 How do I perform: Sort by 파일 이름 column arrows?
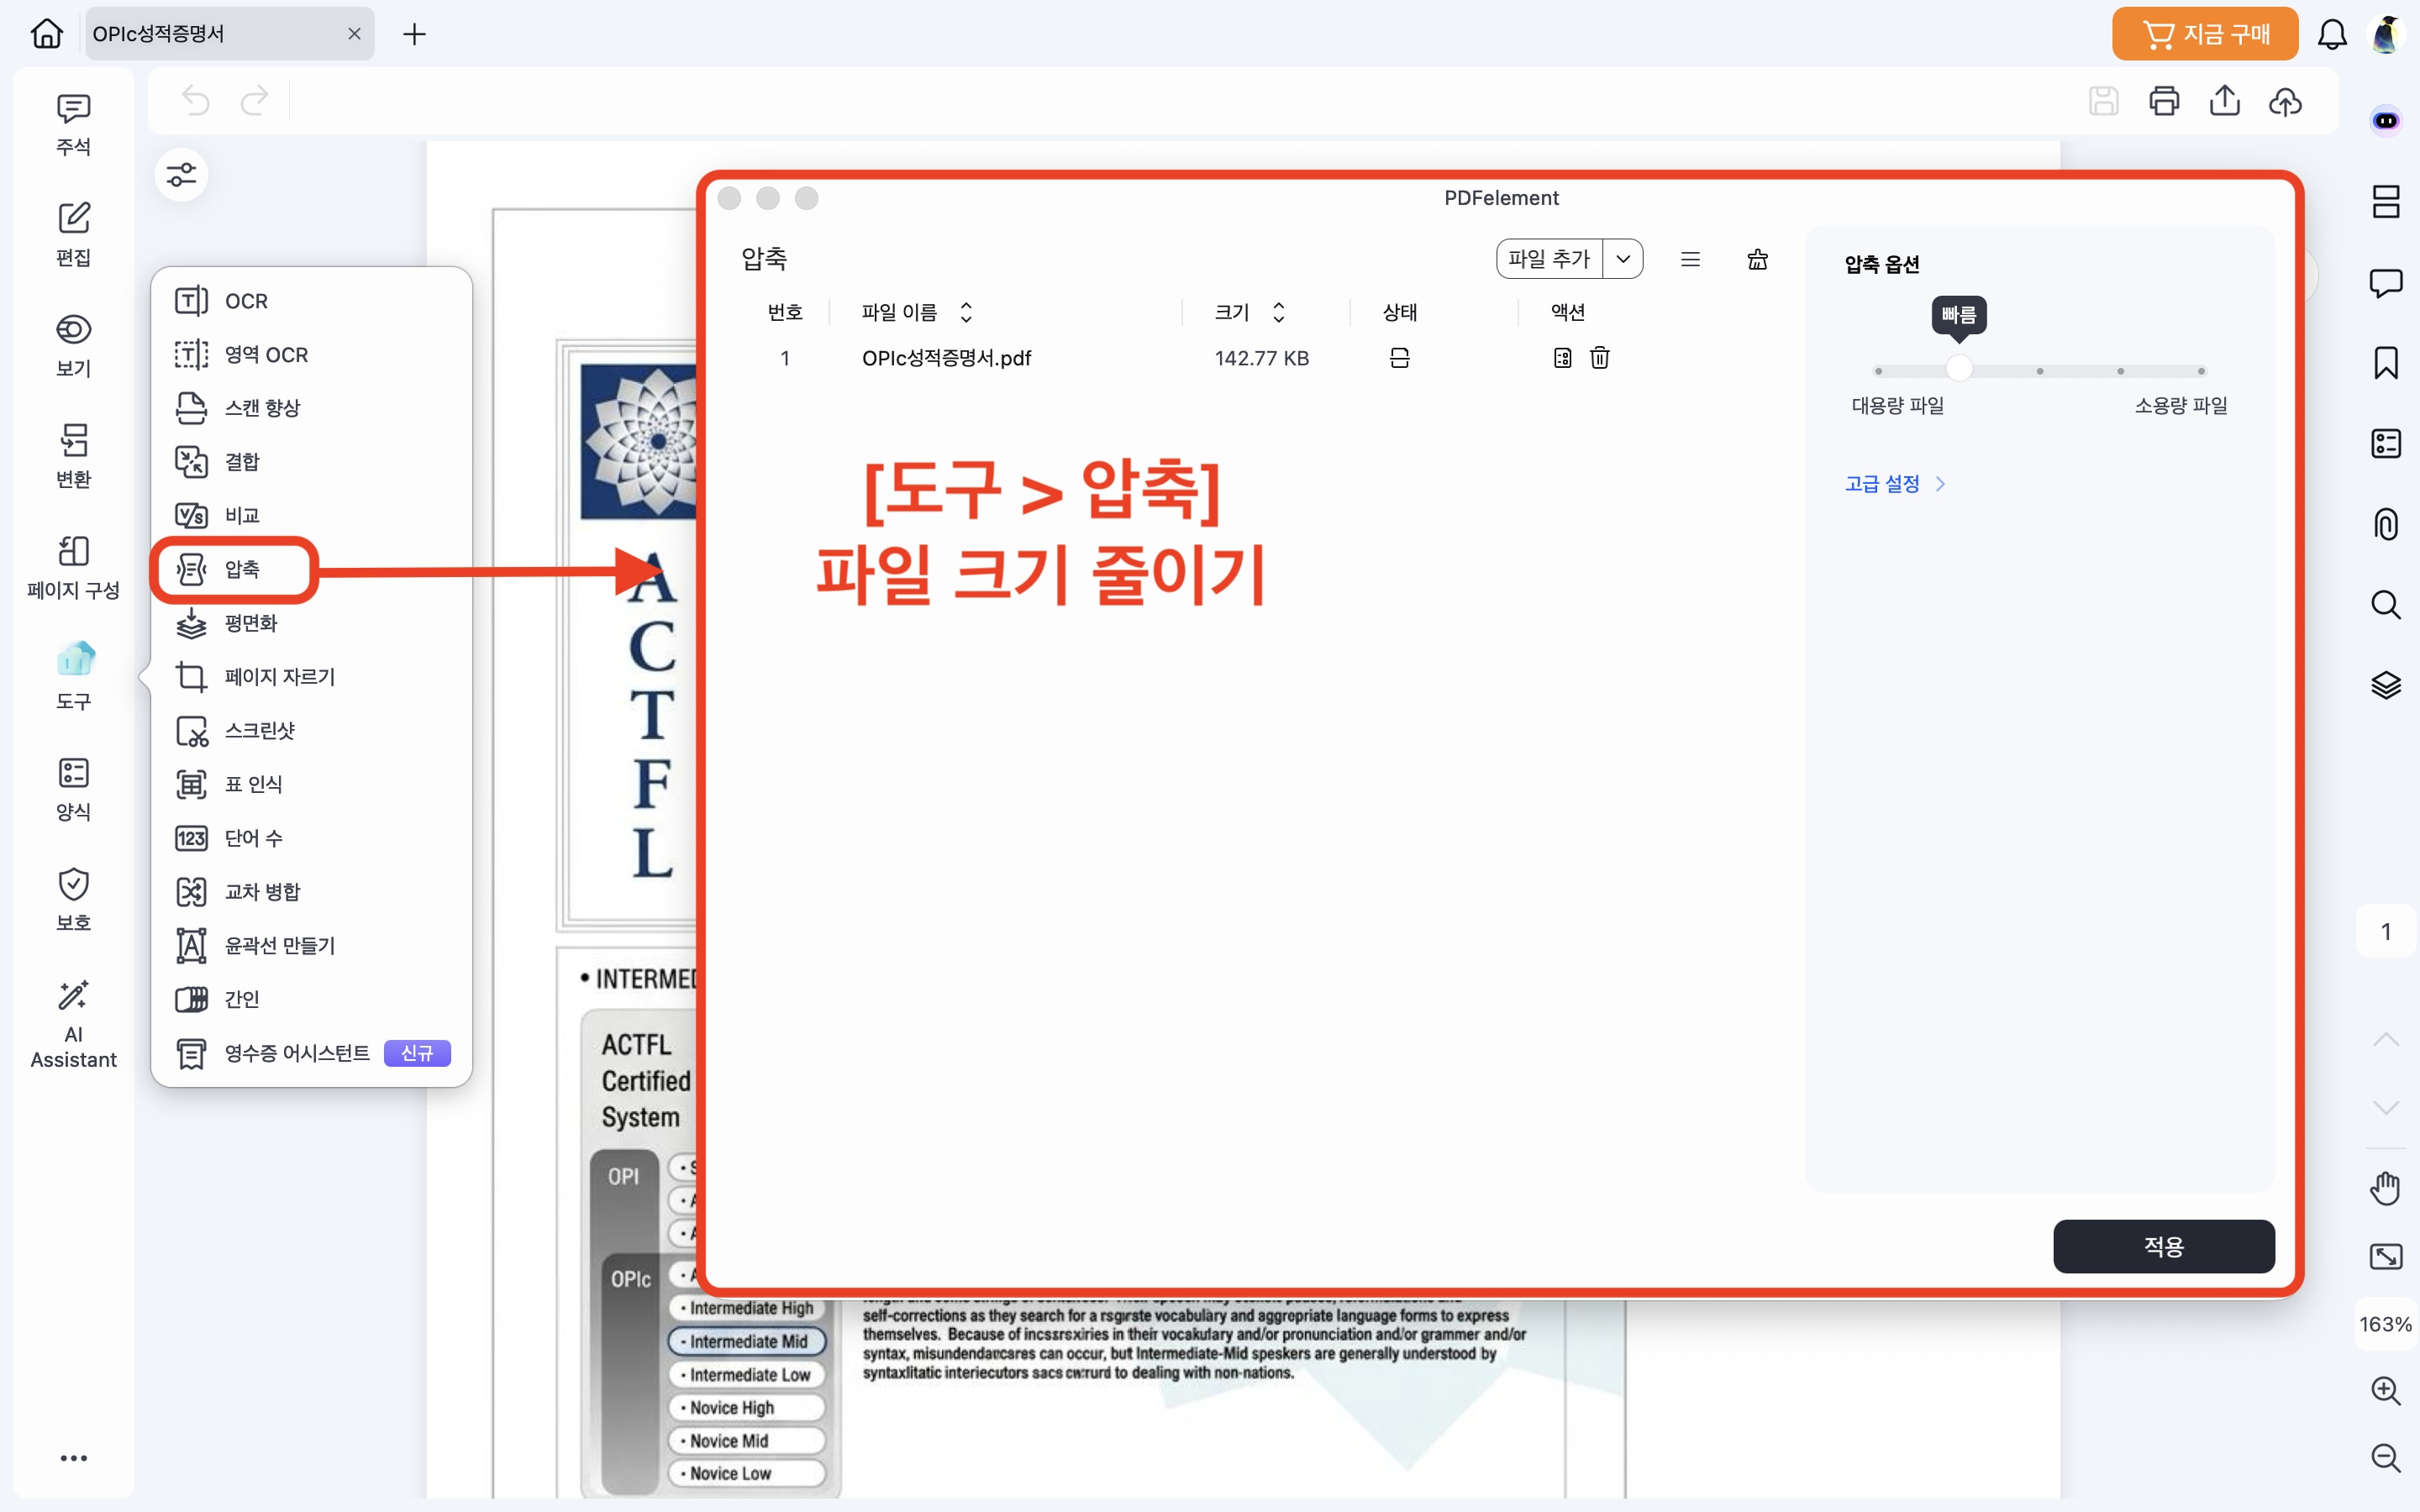966,313
